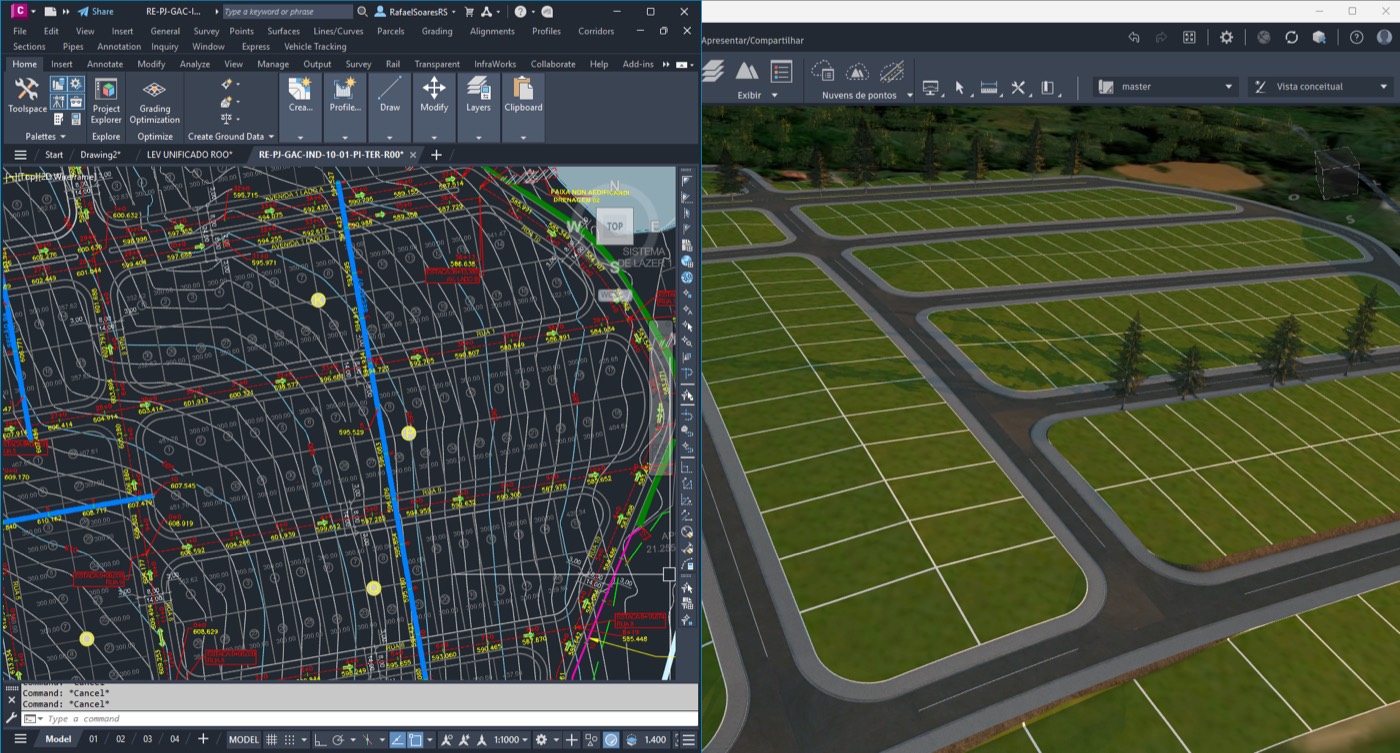Viewport: 1400px width, 753px height.
Task: Open the Clipboard panel
Action: tap(523, 95)
